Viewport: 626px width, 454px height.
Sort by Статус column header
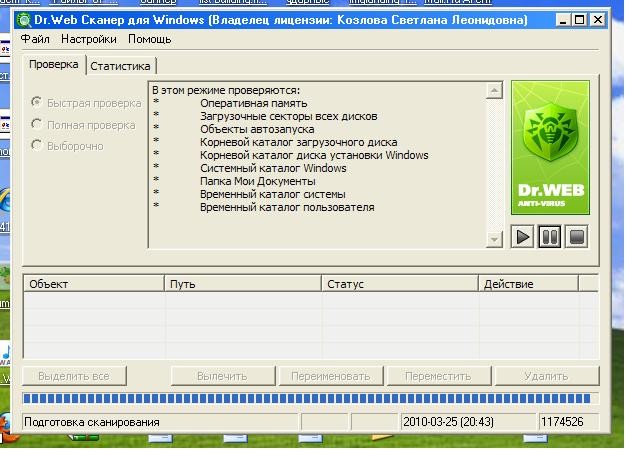[x=400, y=284]
